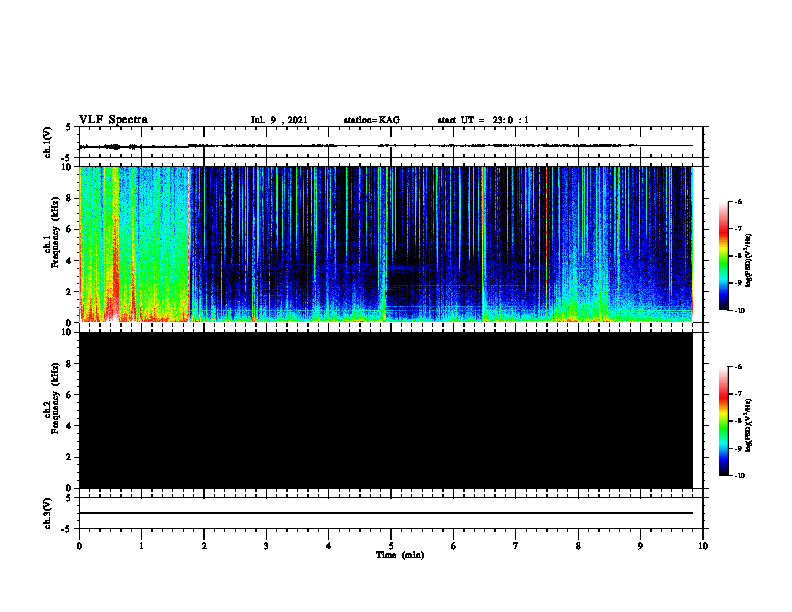Image resolution: width=792 pixels, height=612 pixels.
Task: Click the "-10" label on the ch.1 color scale
Action: (739, 311)
